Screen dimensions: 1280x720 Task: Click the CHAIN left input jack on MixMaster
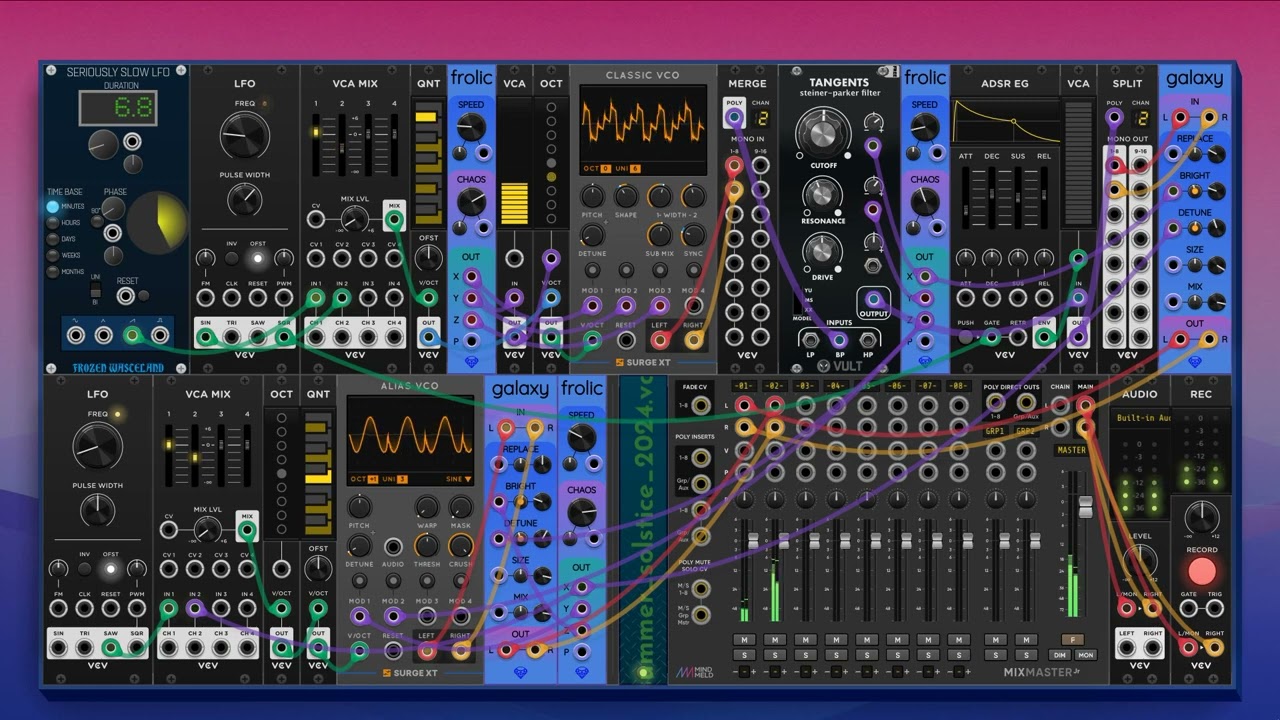click(1060, 404)
